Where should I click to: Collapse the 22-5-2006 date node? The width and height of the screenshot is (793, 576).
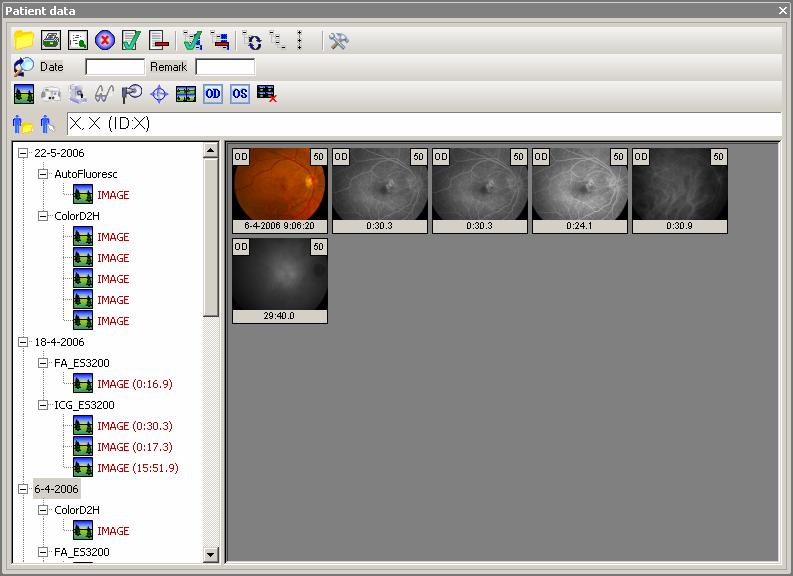[23, 153]
